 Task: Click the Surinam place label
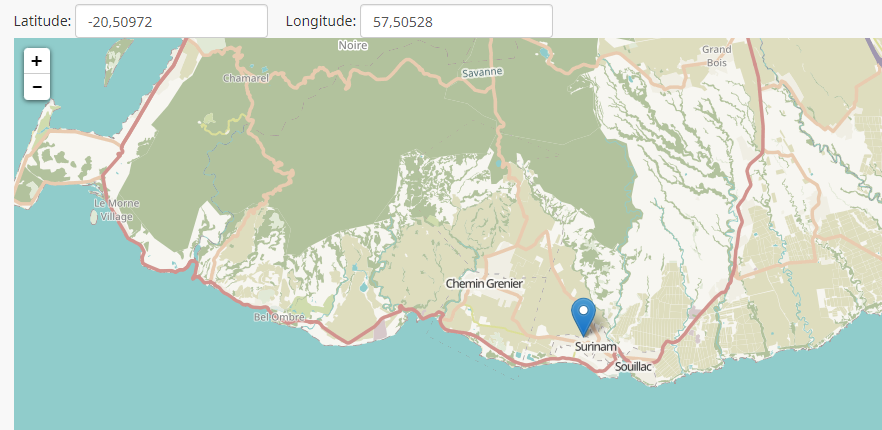coord(596,347)
